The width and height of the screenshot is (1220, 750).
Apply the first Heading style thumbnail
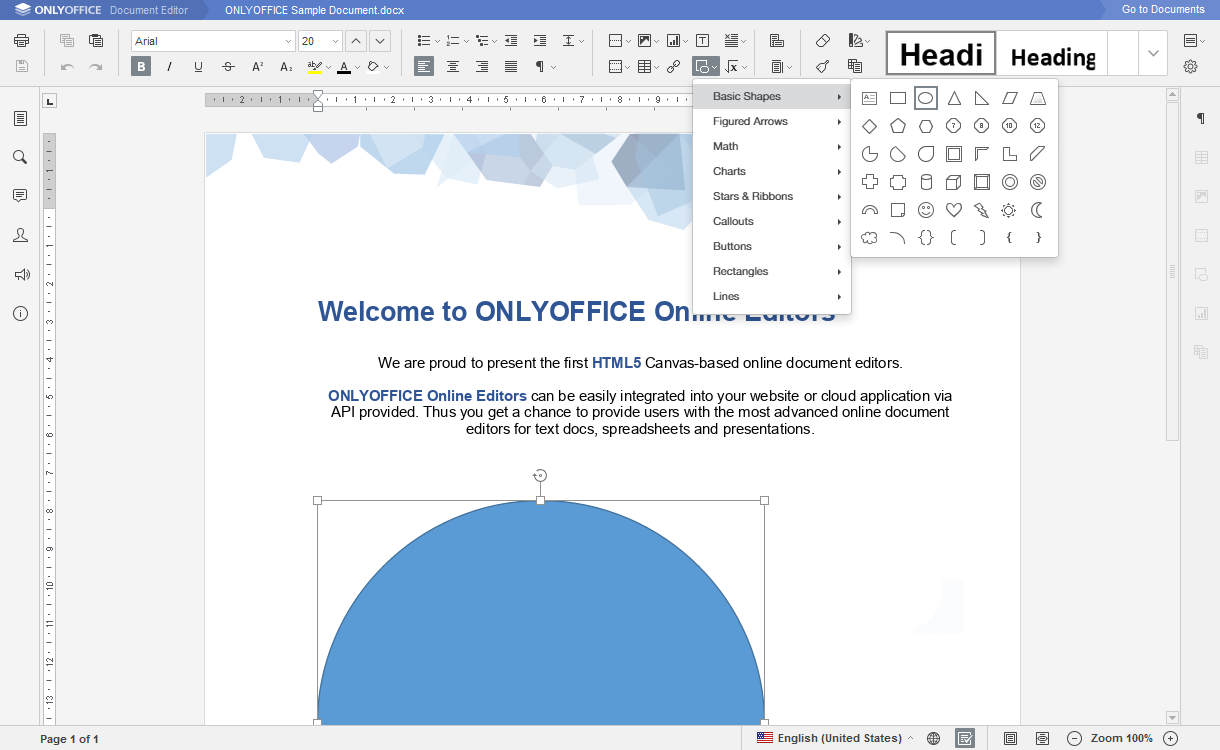point(941,53)
